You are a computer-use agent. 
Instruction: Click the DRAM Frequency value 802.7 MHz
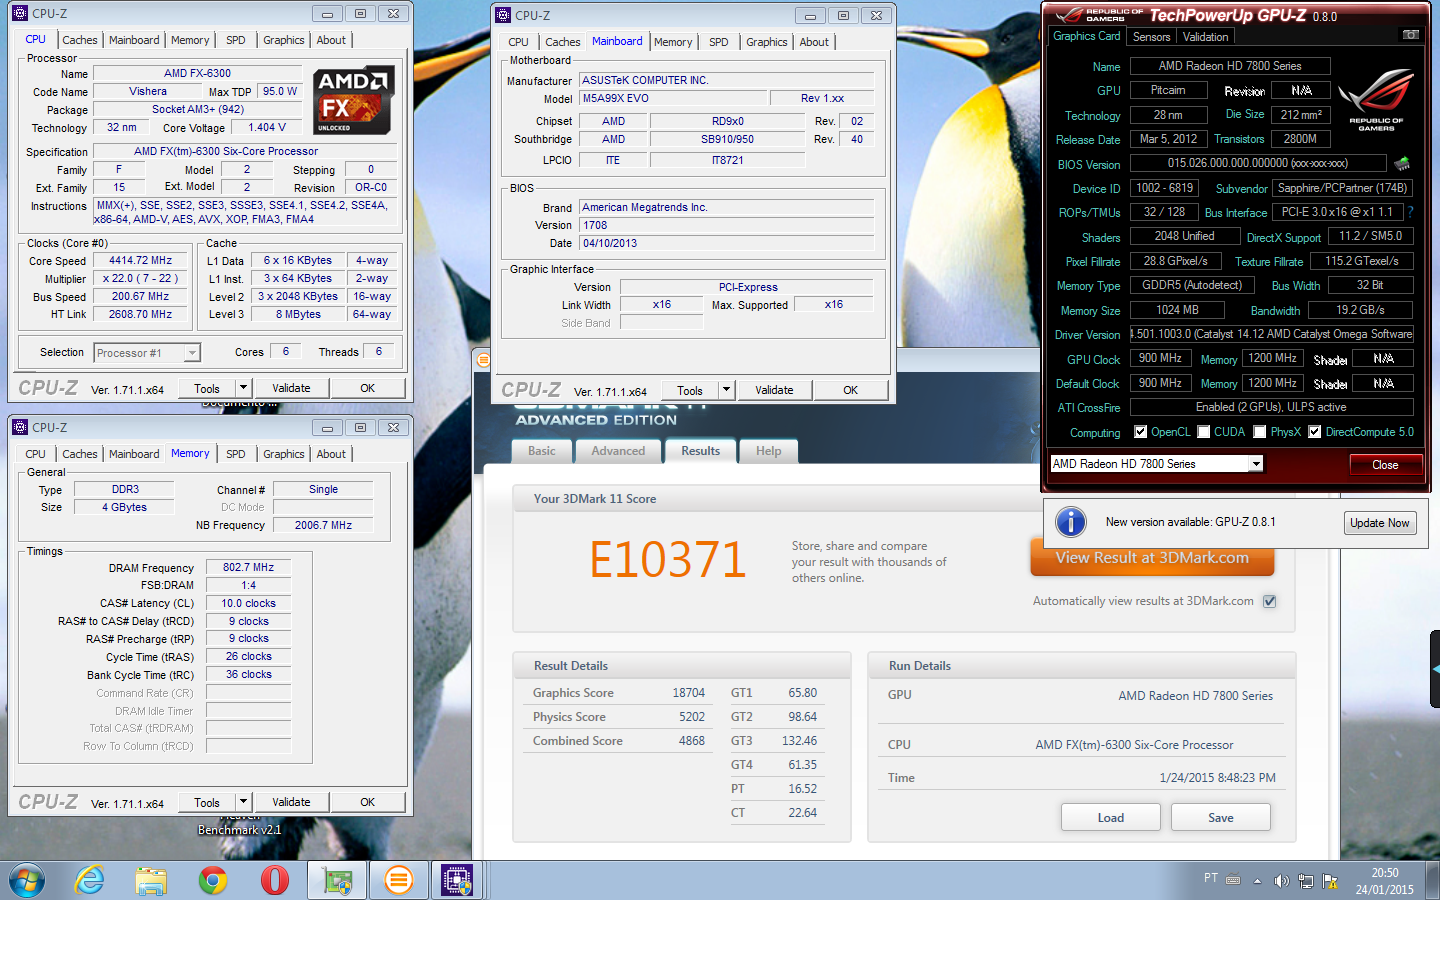click(x=248, y=567)
